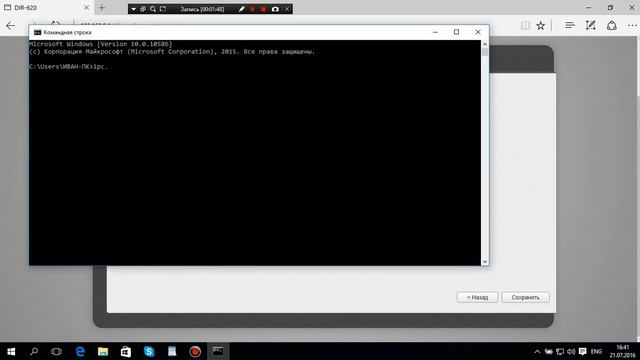Click the recorder magnifier zoom icon
The width and height of the screenshot is (640, 360).
153,9
